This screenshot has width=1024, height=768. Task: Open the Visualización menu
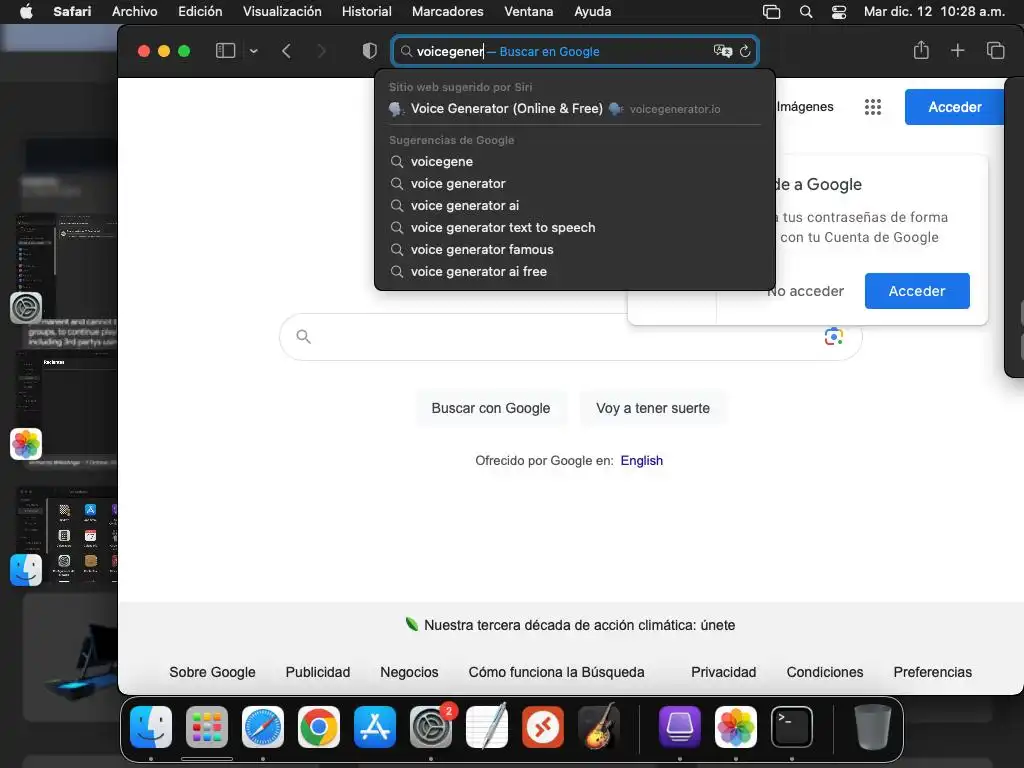(282, 11)
